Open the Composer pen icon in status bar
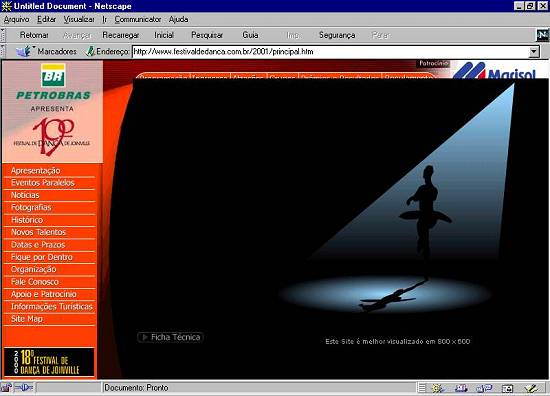This screenshot has width=550, height=396. tap(532, 388)
